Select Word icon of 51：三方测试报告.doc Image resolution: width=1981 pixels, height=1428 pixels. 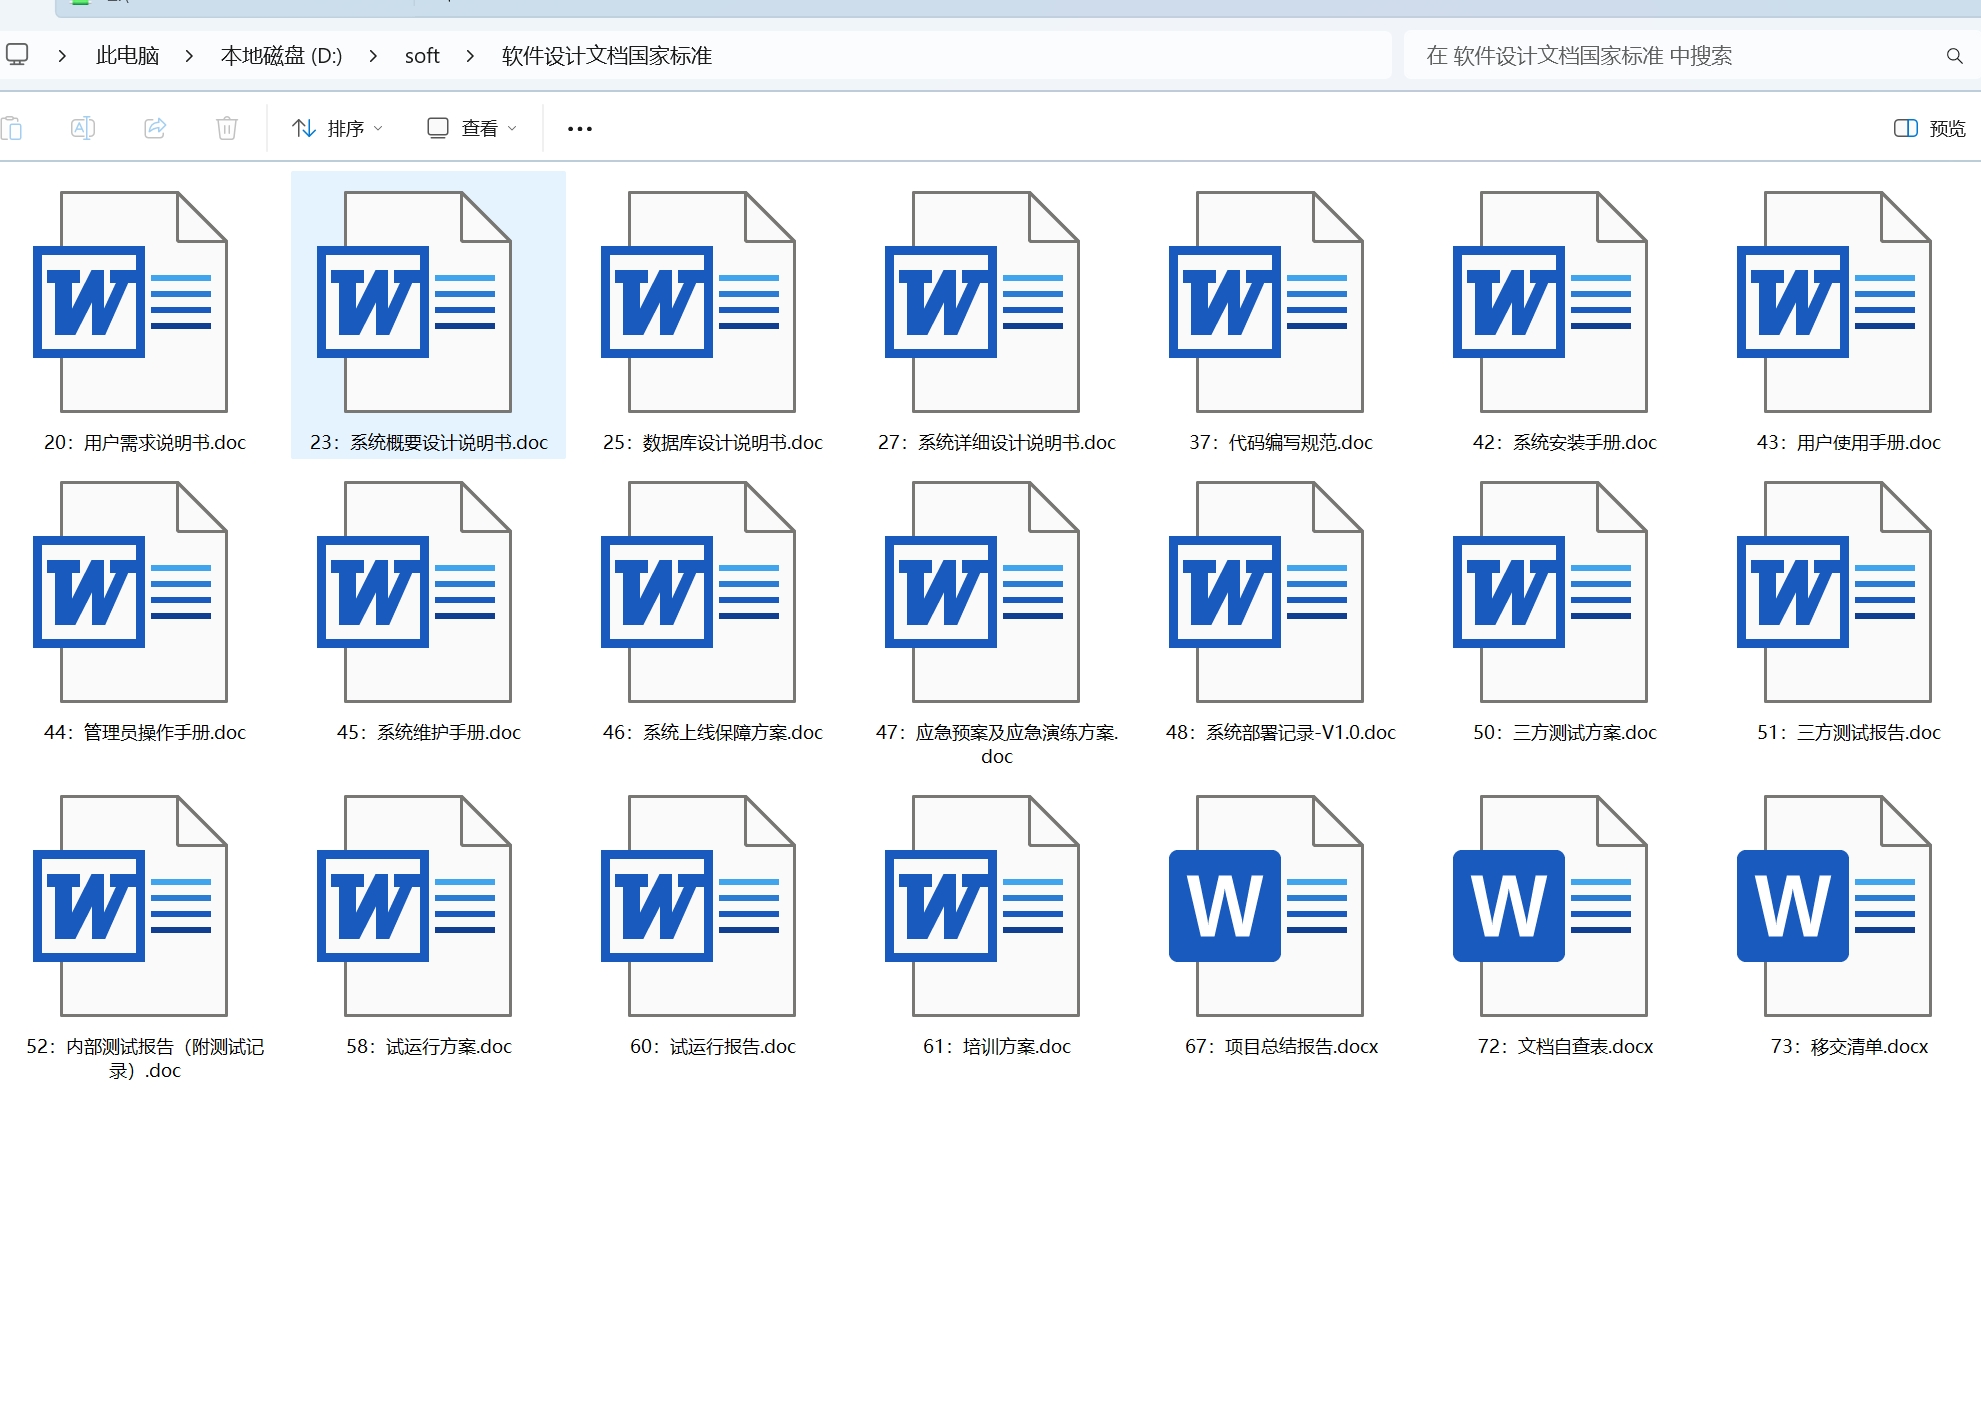(x=1835, y=592)
